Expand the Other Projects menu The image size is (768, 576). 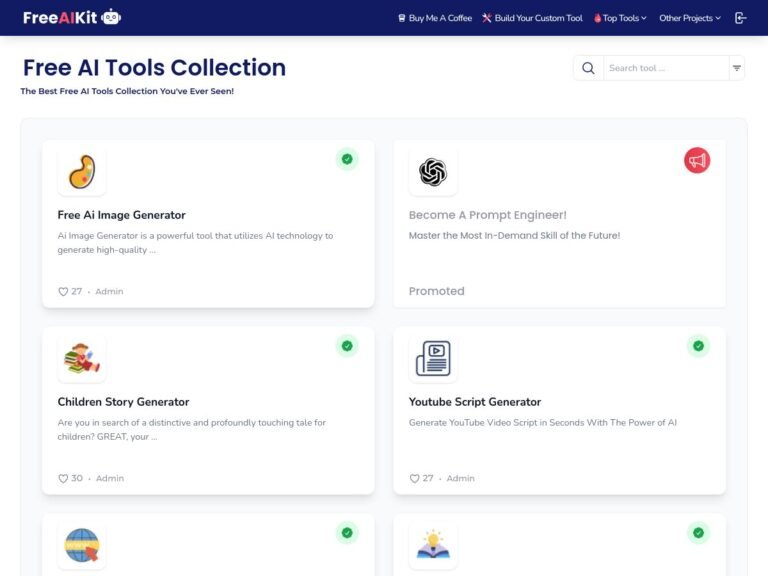pos(689,18)
